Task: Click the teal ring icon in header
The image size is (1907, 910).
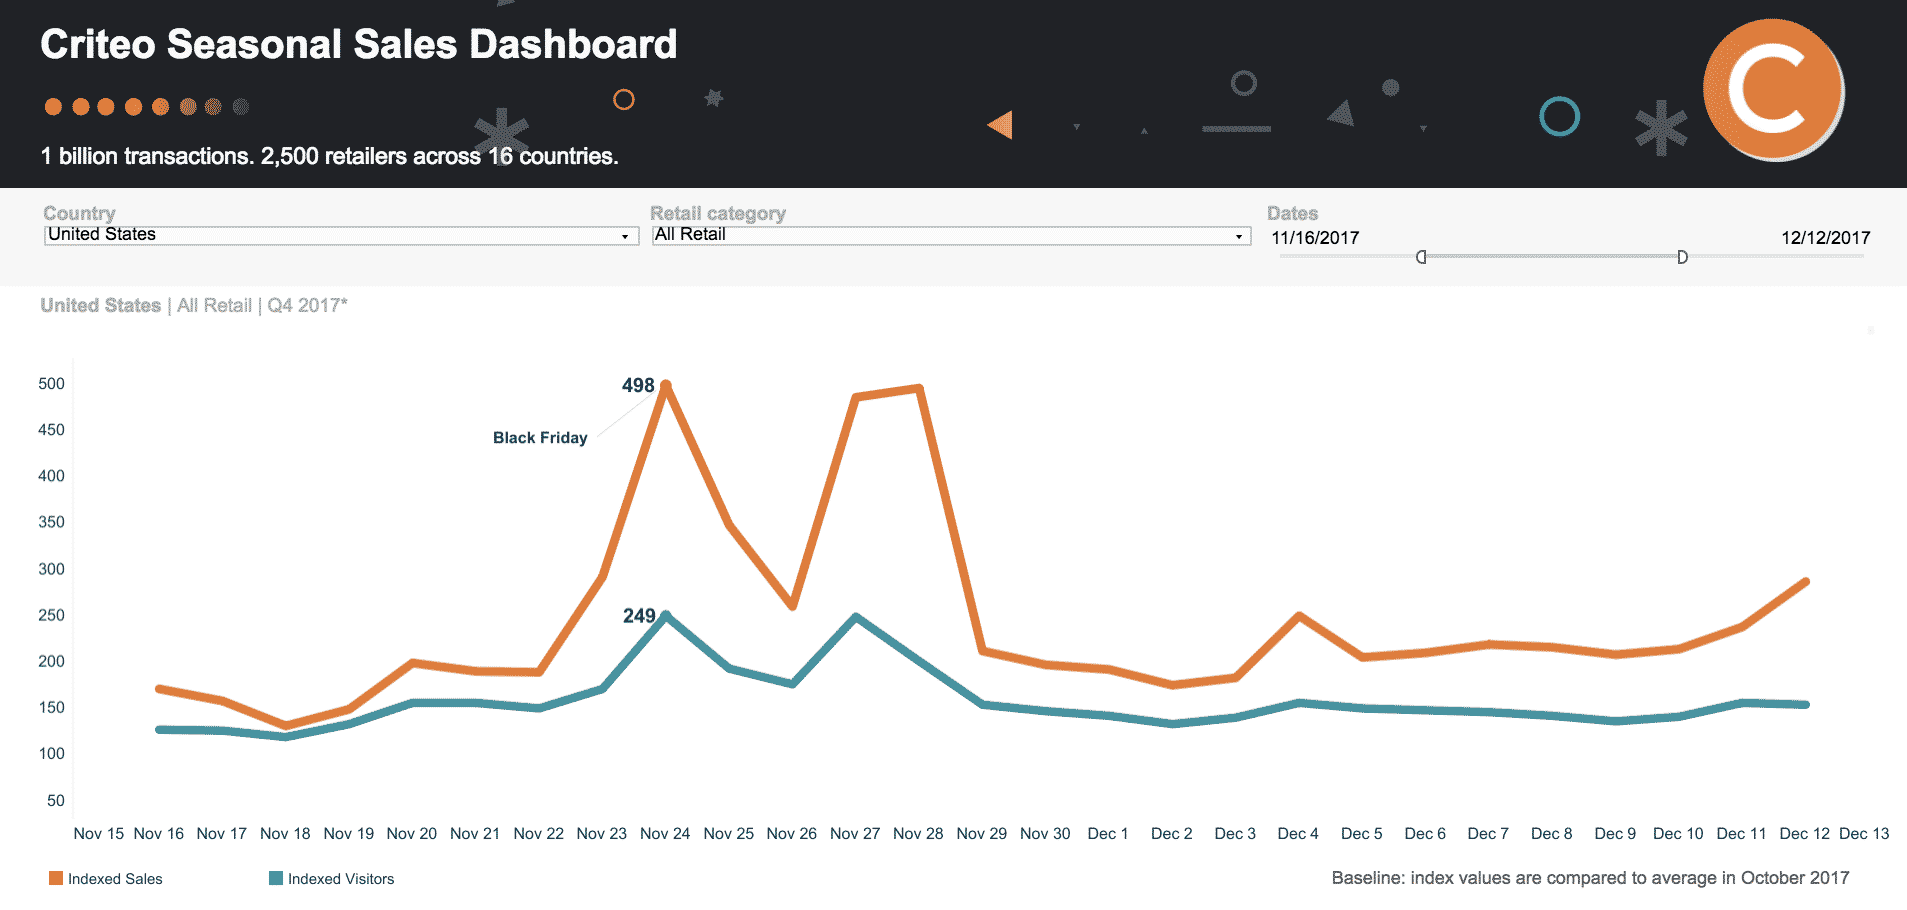Action: pyautogui.click(x=1559, y=117)
